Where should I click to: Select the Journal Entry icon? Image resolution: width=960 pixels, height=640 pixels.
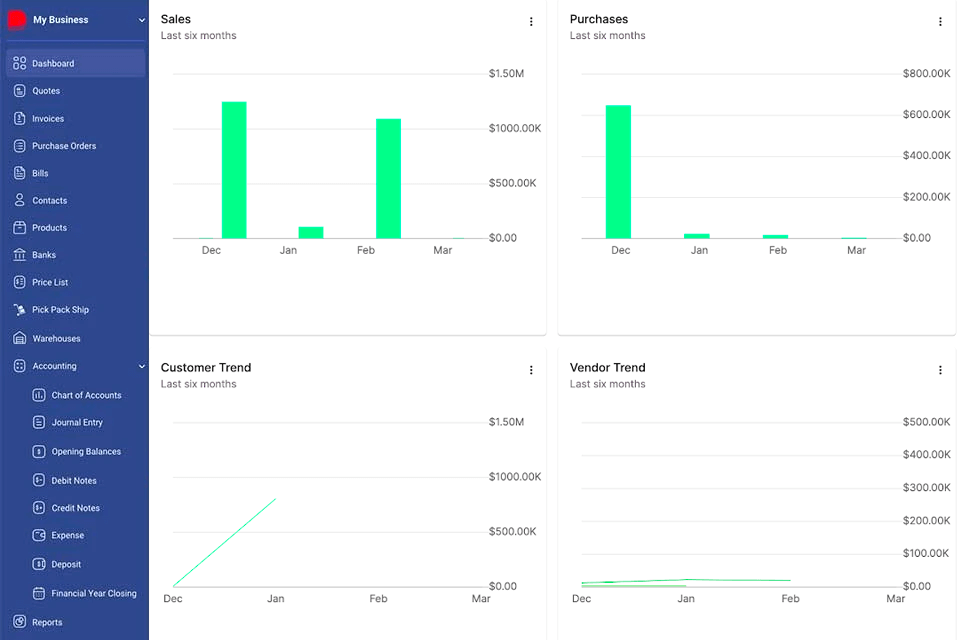coord(38,422)
